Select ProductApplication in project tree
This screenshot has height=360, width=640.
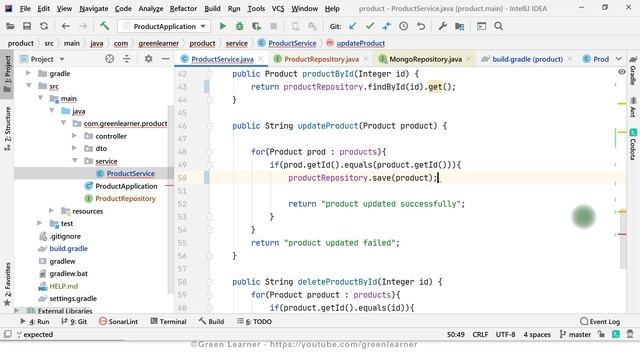point(126,186)
